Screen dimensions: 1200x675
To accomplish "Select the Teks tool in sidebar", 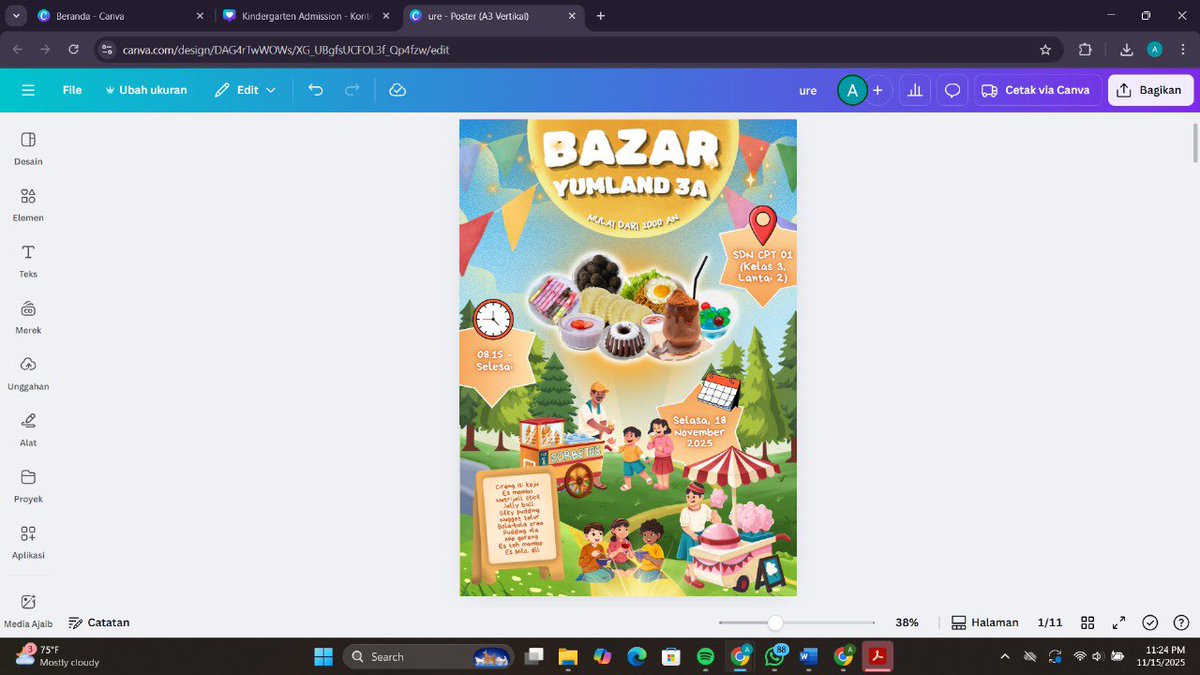I will pyautogui.click(x=28, y=260).
